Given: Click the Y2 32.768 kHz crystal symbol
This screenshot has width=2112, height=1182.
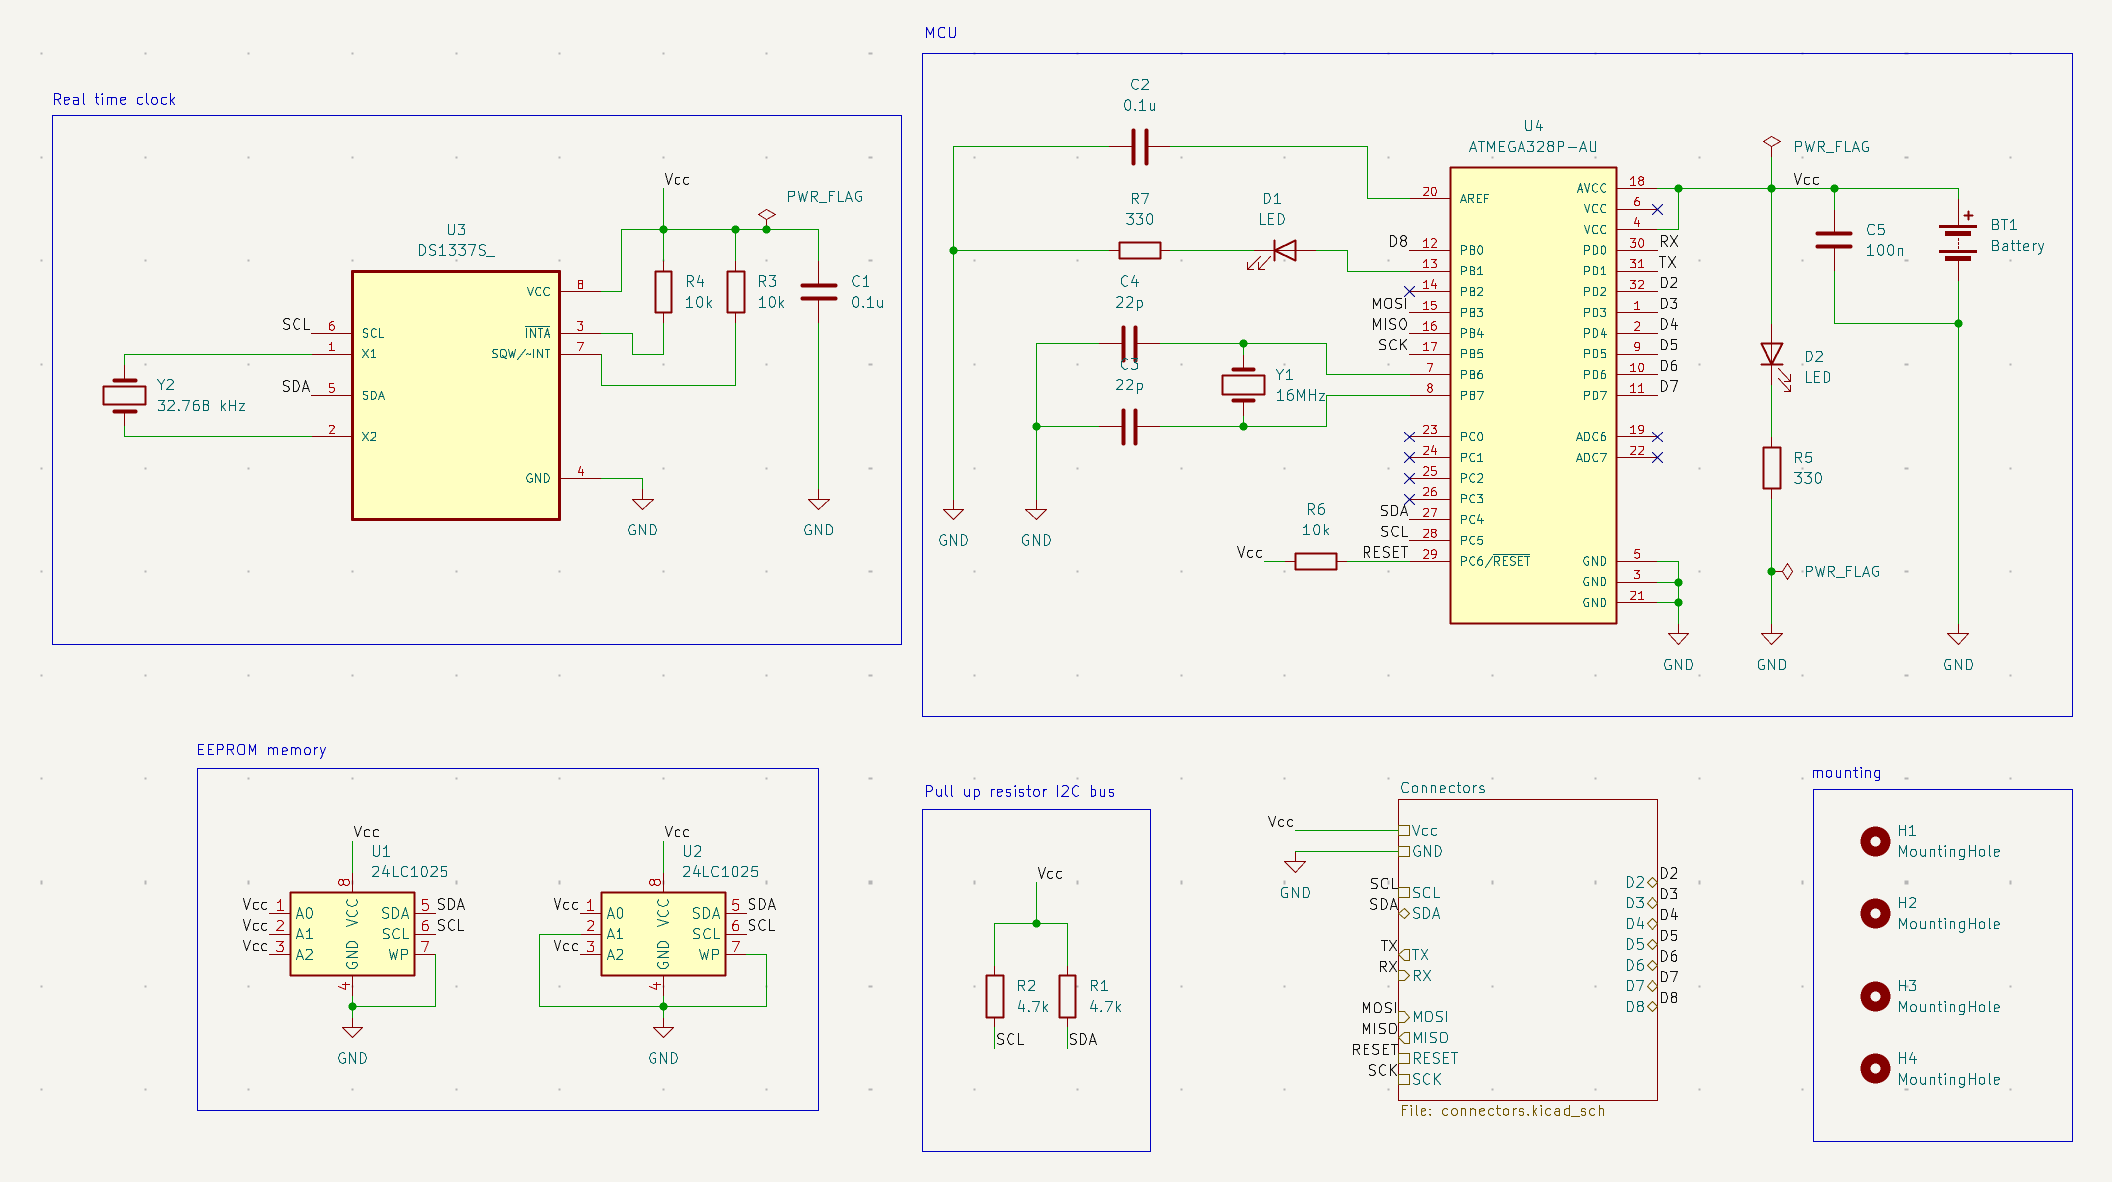Looking at the screenshot, I should [x=124, y=396].
